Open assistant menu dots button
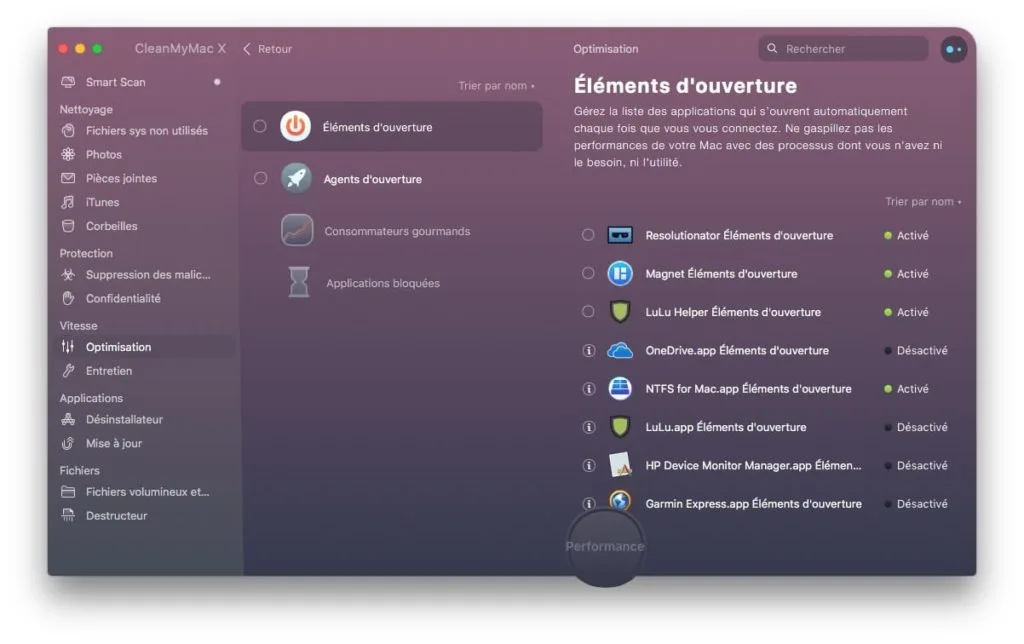Image resolution: width=1024 pixels, height=644 pixels. (953, 49)
